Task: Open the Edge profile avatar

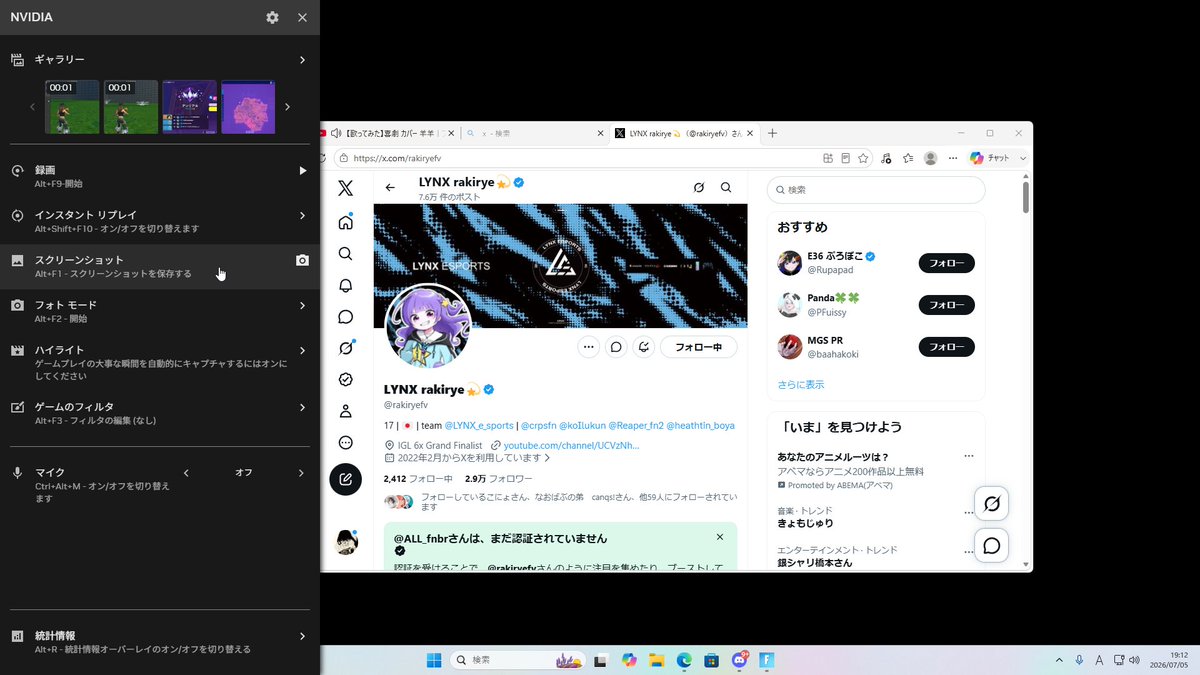Action: (x=931, y=158)
